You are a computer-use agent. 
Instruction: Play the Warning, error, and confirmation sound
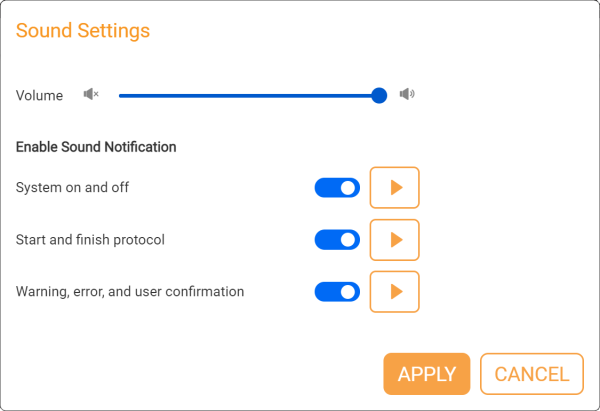click(x=395, y=292)
